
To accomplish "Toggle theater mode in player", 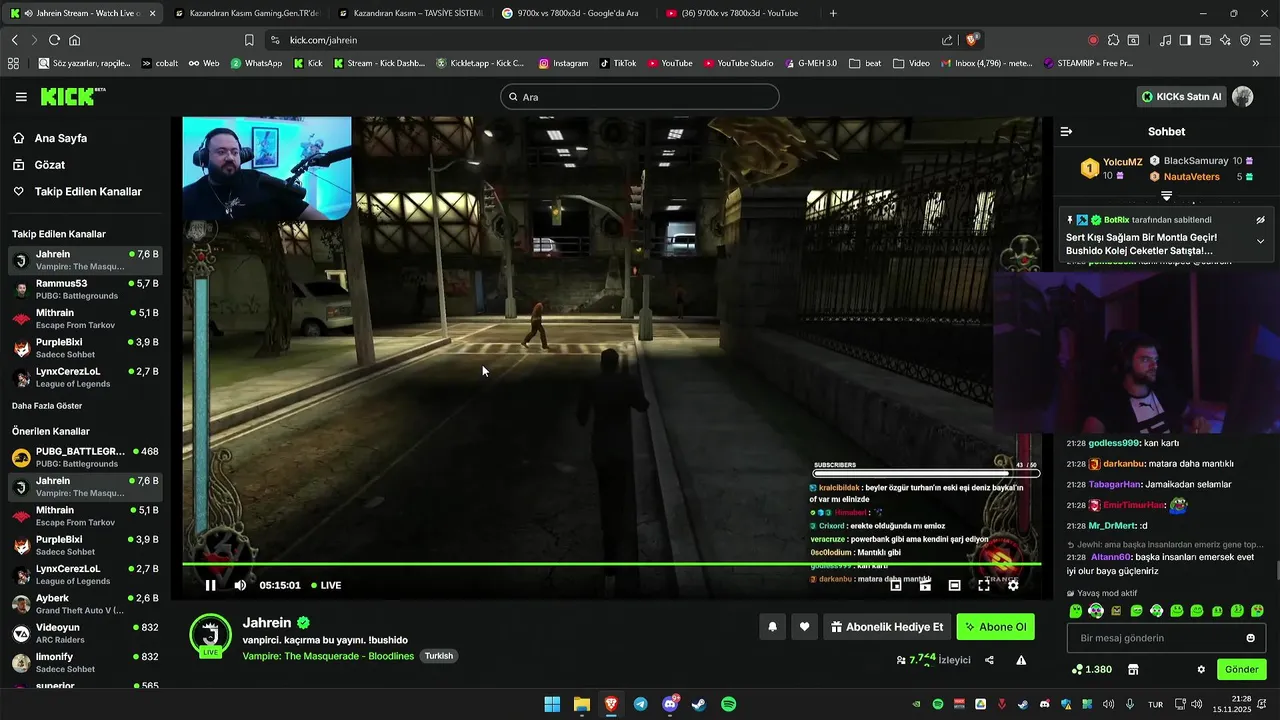I will (954, 585).
